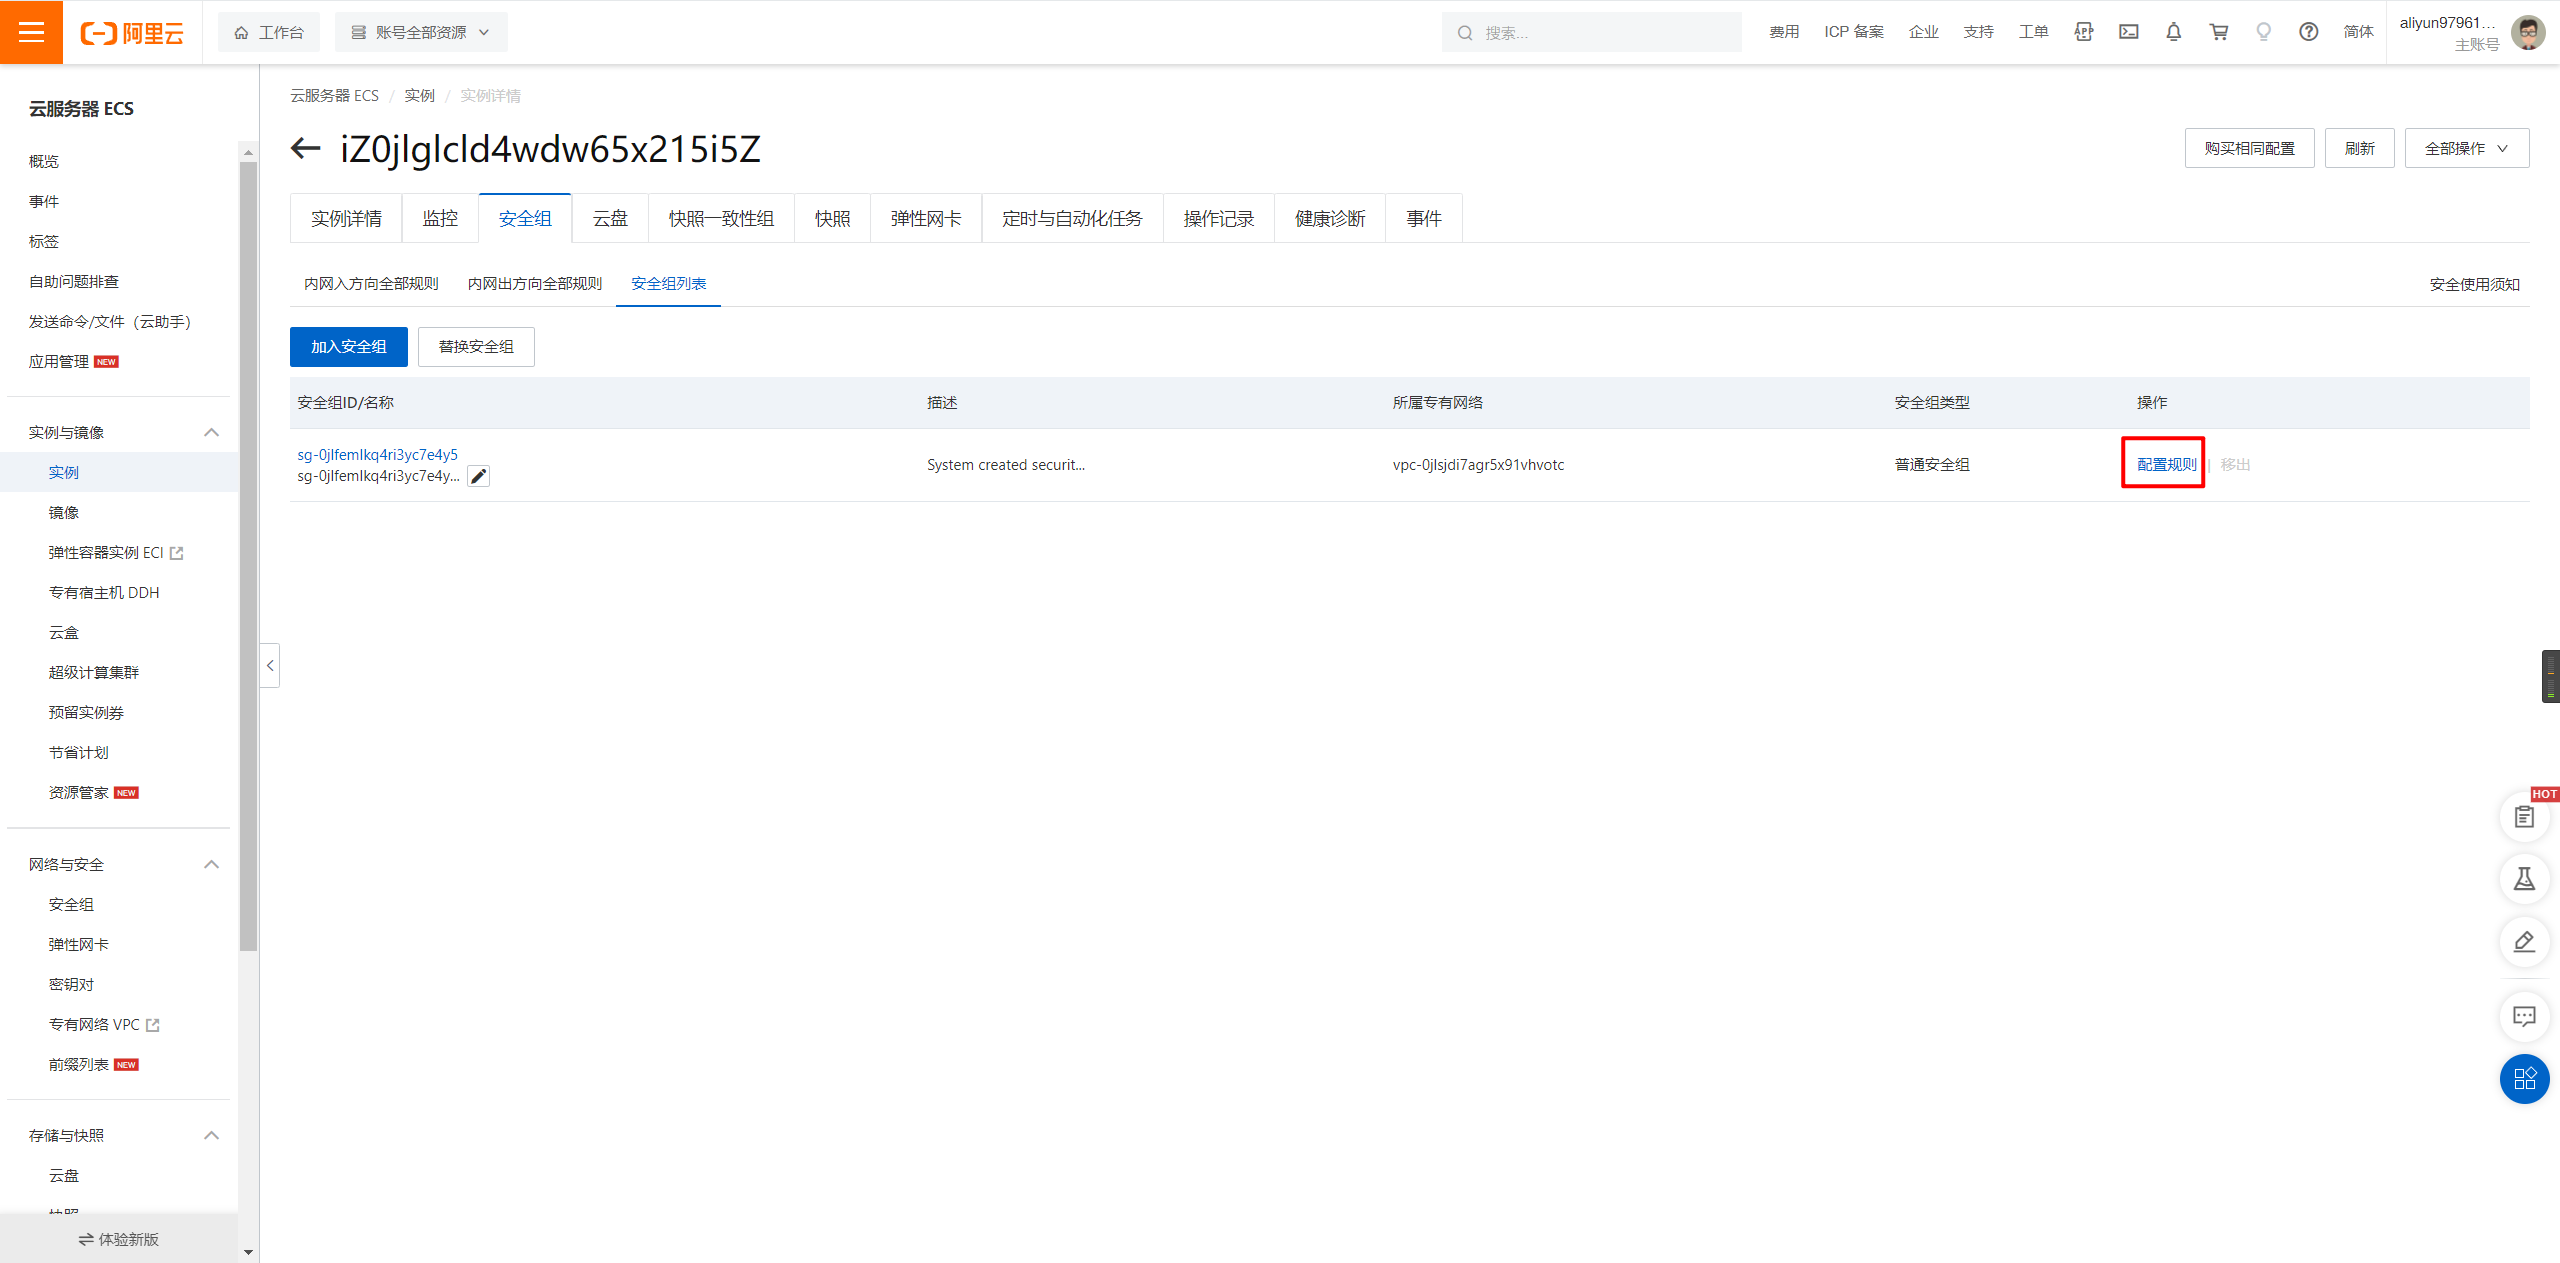Click the user avatar picture
Viewport: 2560px width, 1263px height.
click(x=2528, y=32)
